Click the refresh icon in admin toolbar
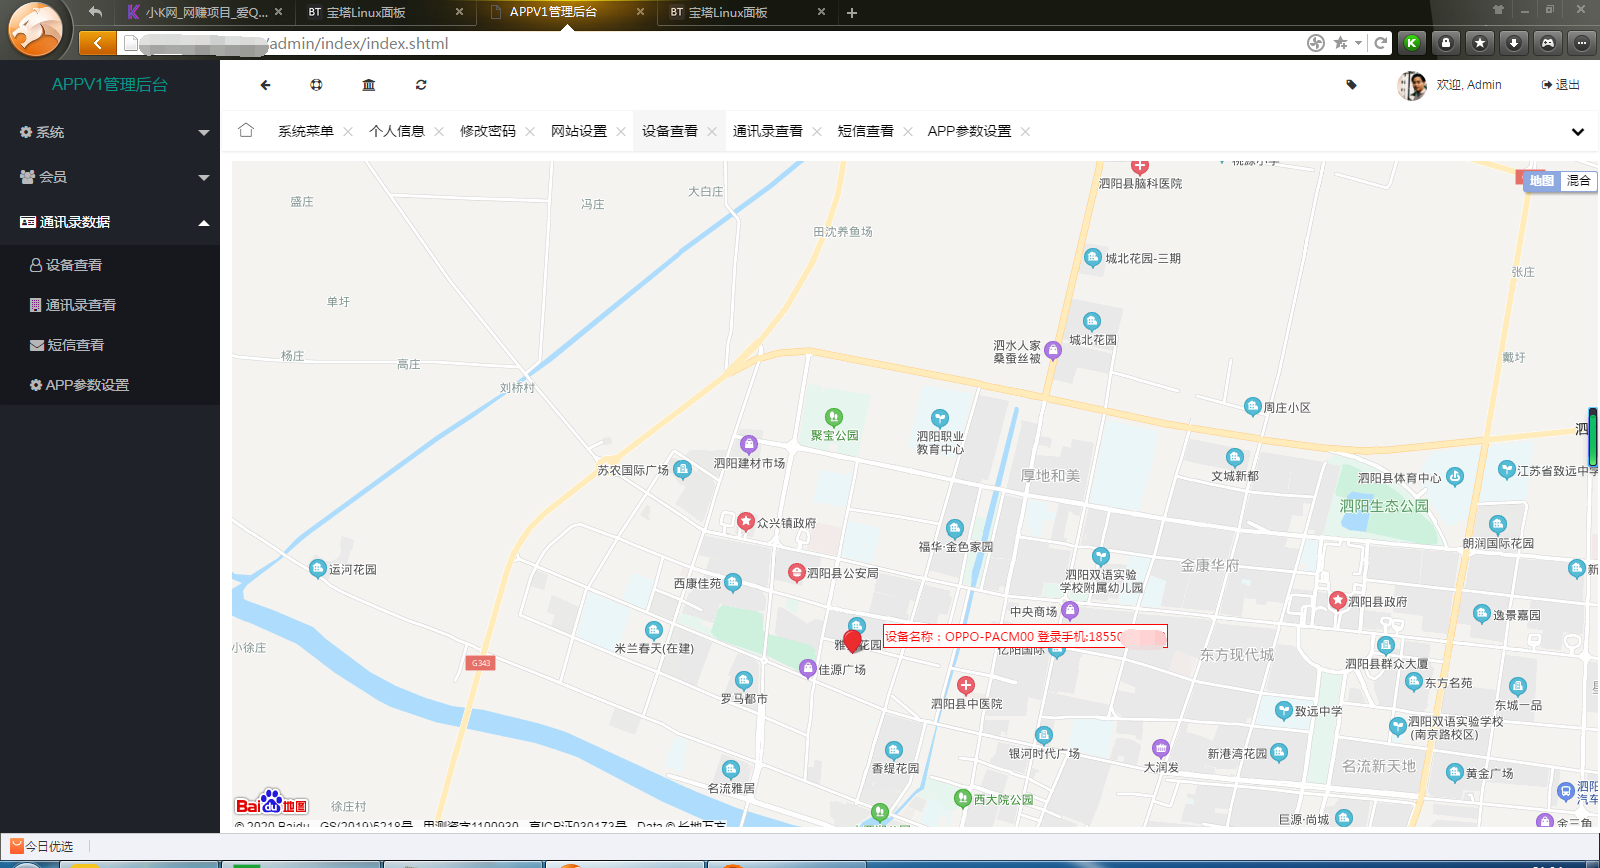The image size is (1600, 868). pos(421,85)
